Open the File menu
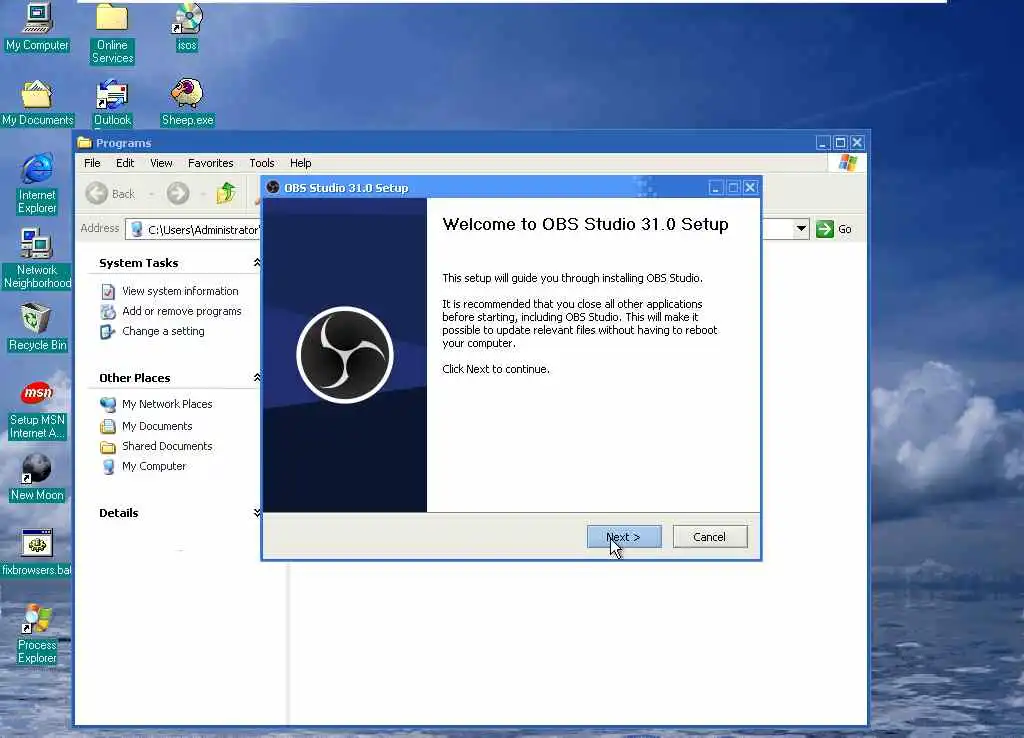This screenshot has width=1024, height=738. pos(92,163)
